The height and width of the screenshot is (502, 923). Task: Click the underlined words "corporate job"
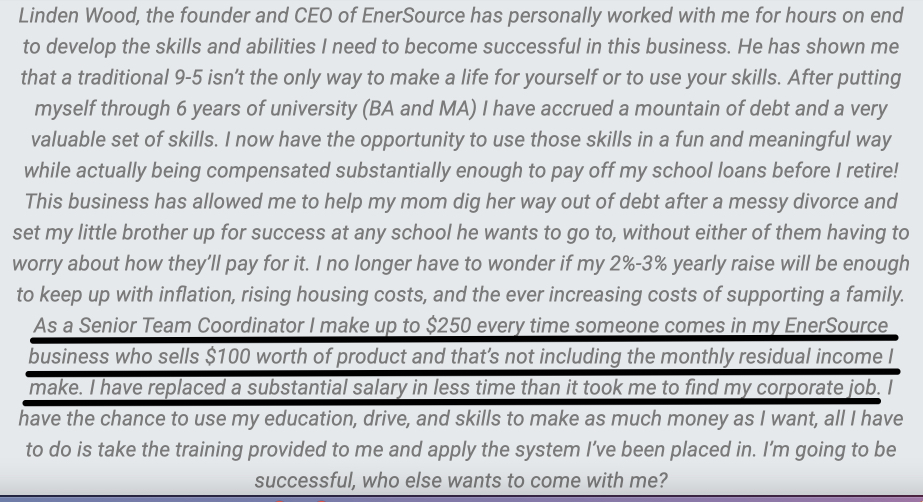(x=818, y=388)
